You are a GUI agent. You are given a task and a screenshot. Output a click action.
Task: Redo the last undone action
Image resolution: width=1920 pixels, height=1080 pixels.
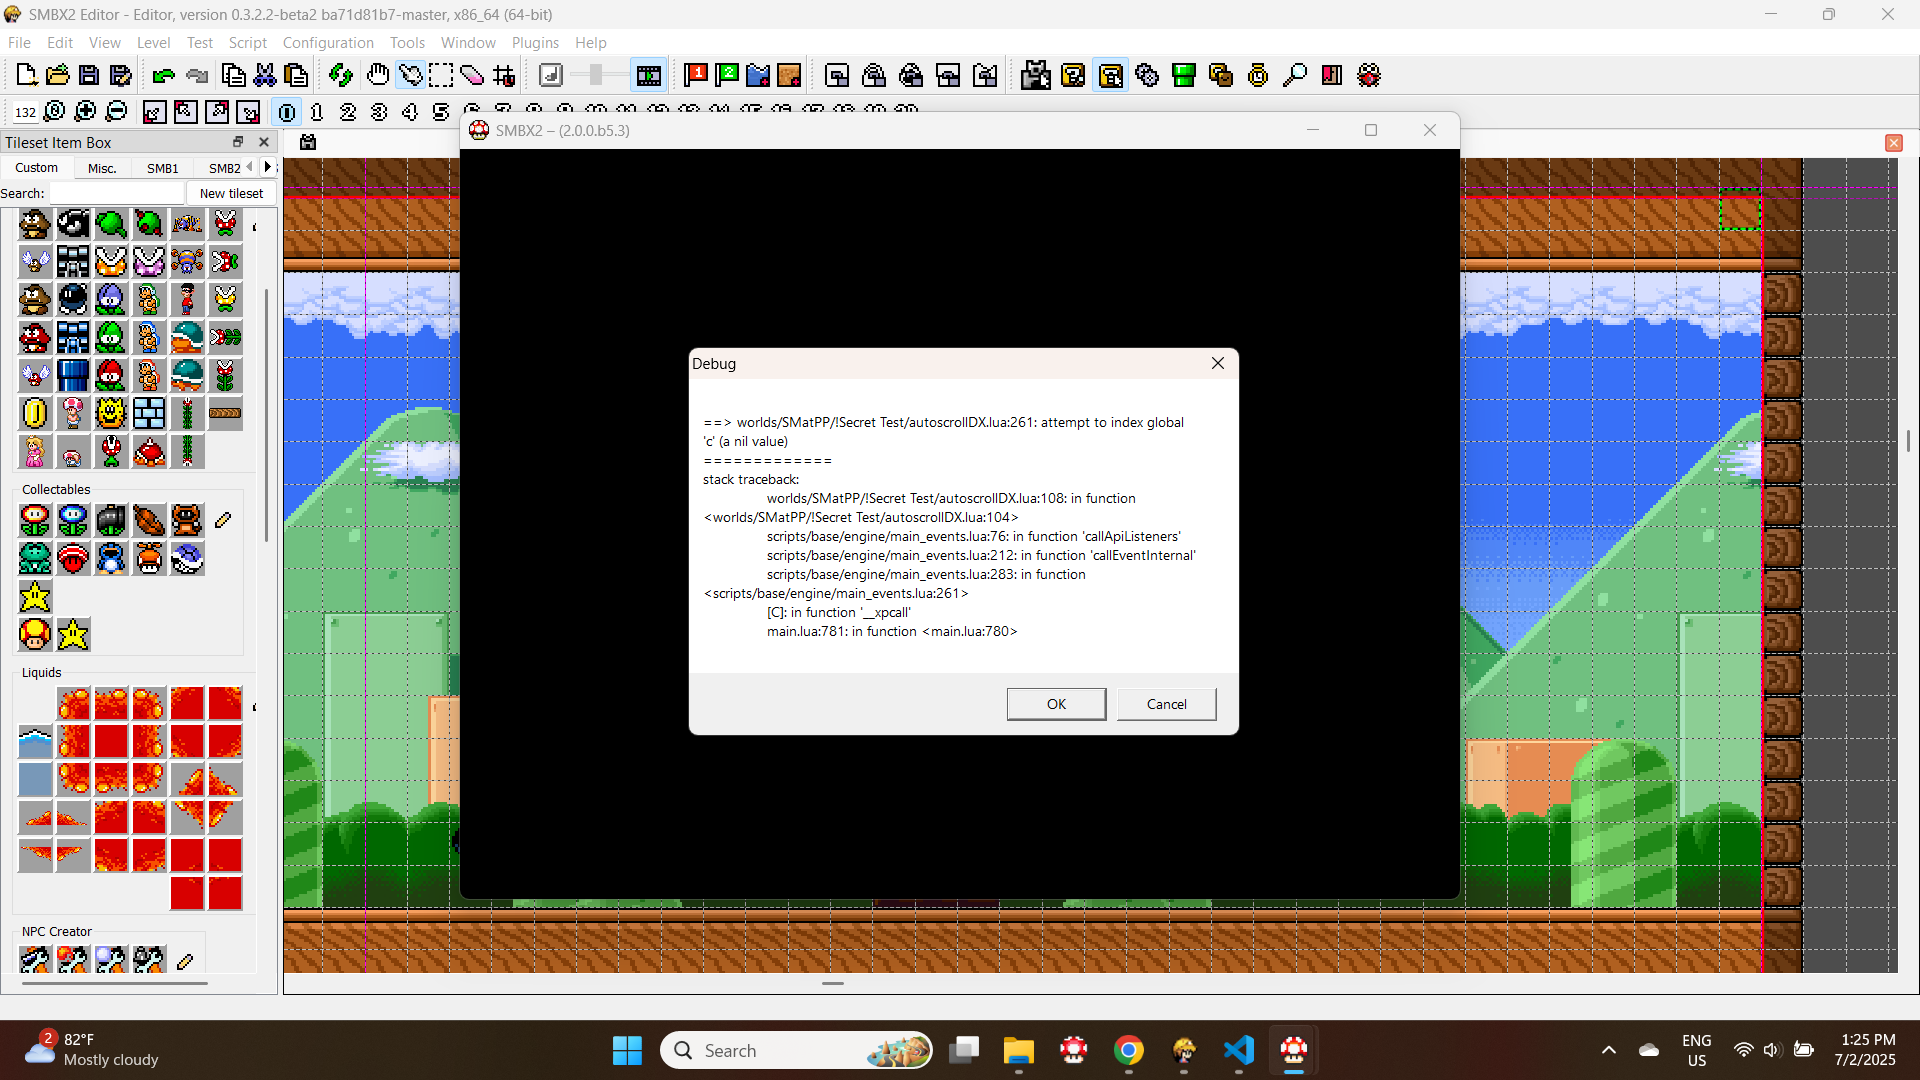(196, 75)
